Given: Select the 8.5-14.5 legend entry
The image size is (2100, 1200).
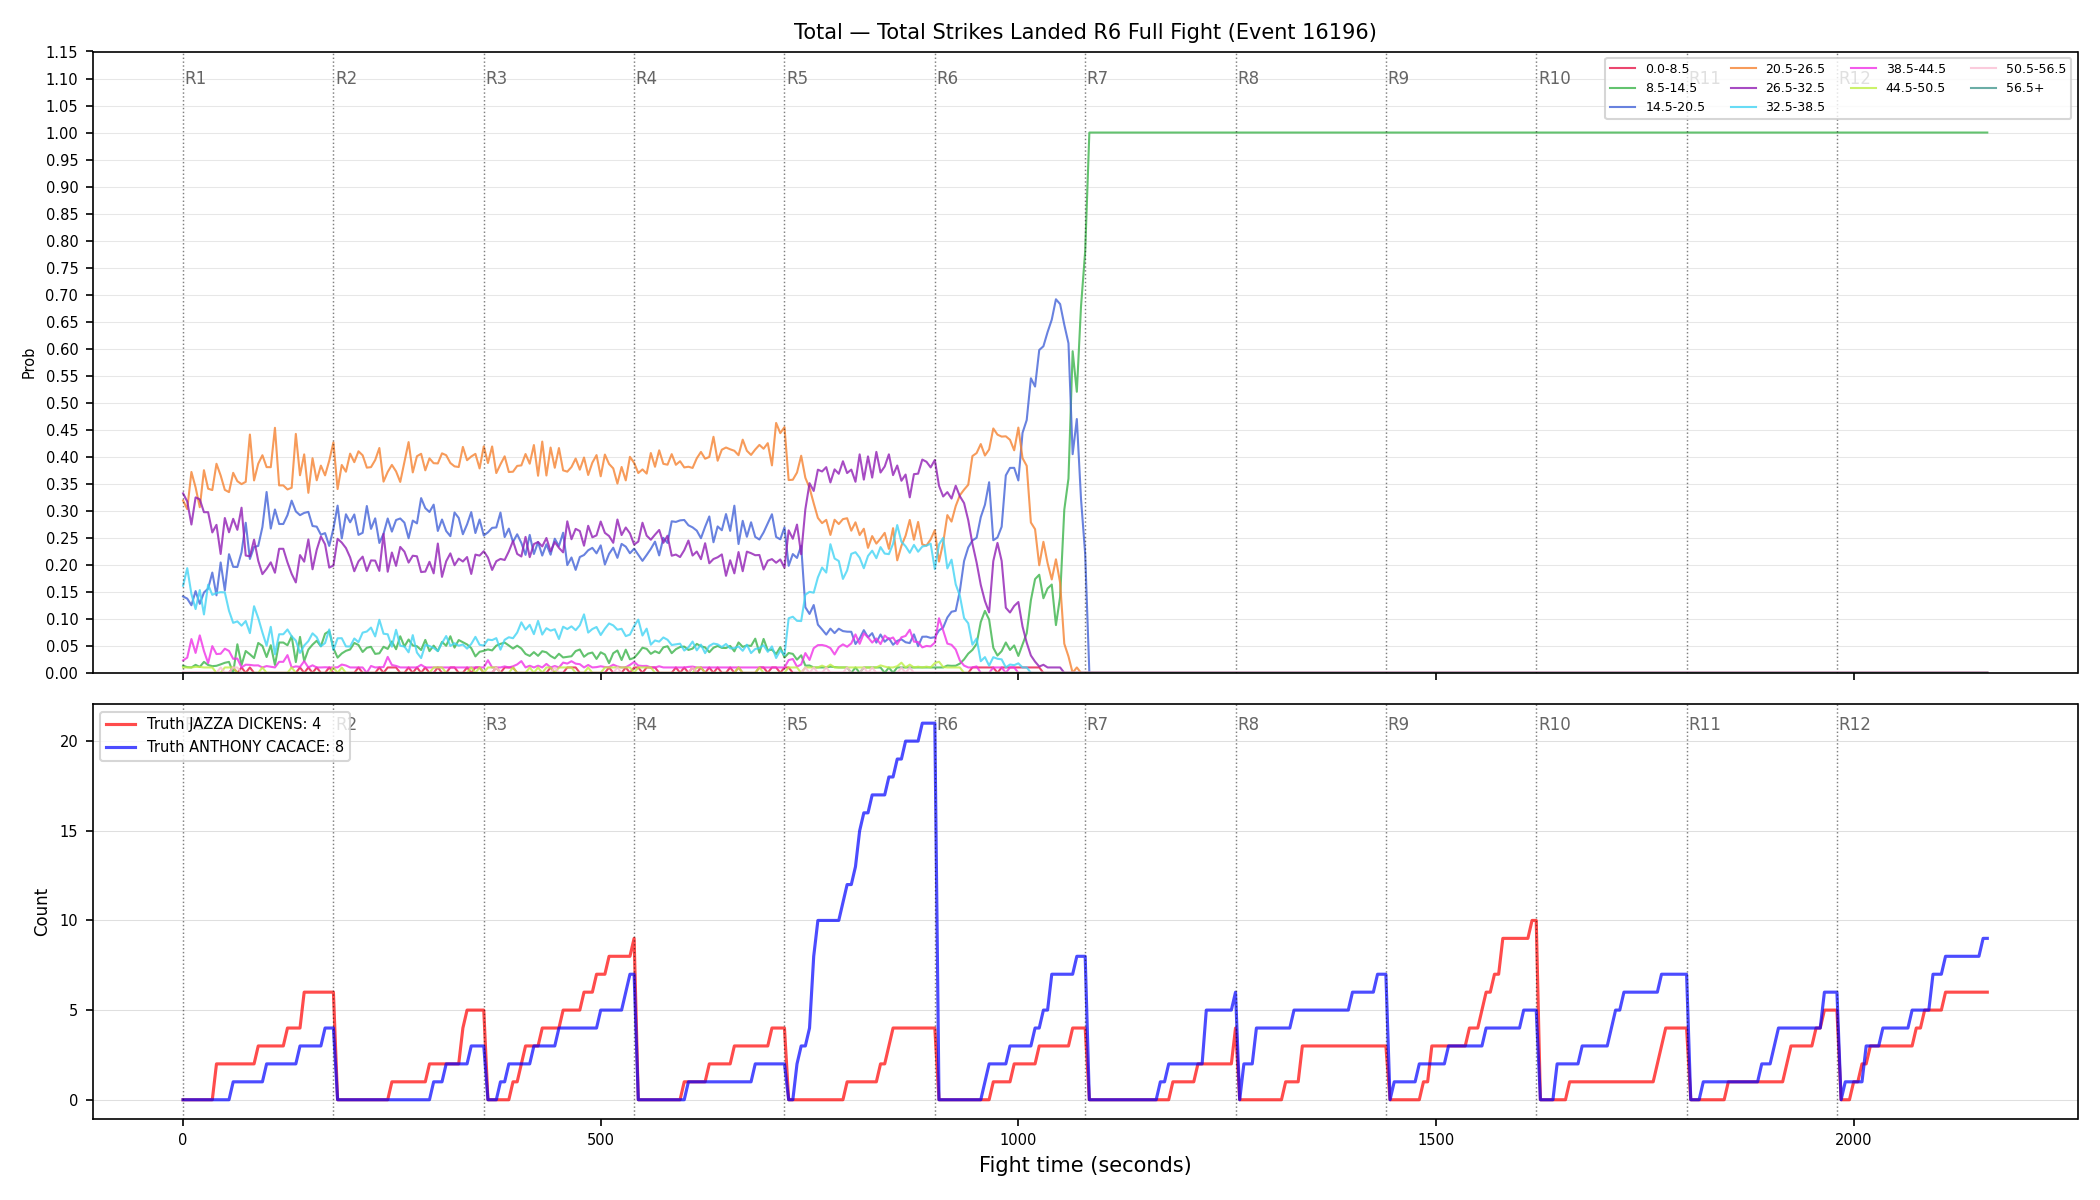Looking at the screenshot, I should (x=1653, y=88).
